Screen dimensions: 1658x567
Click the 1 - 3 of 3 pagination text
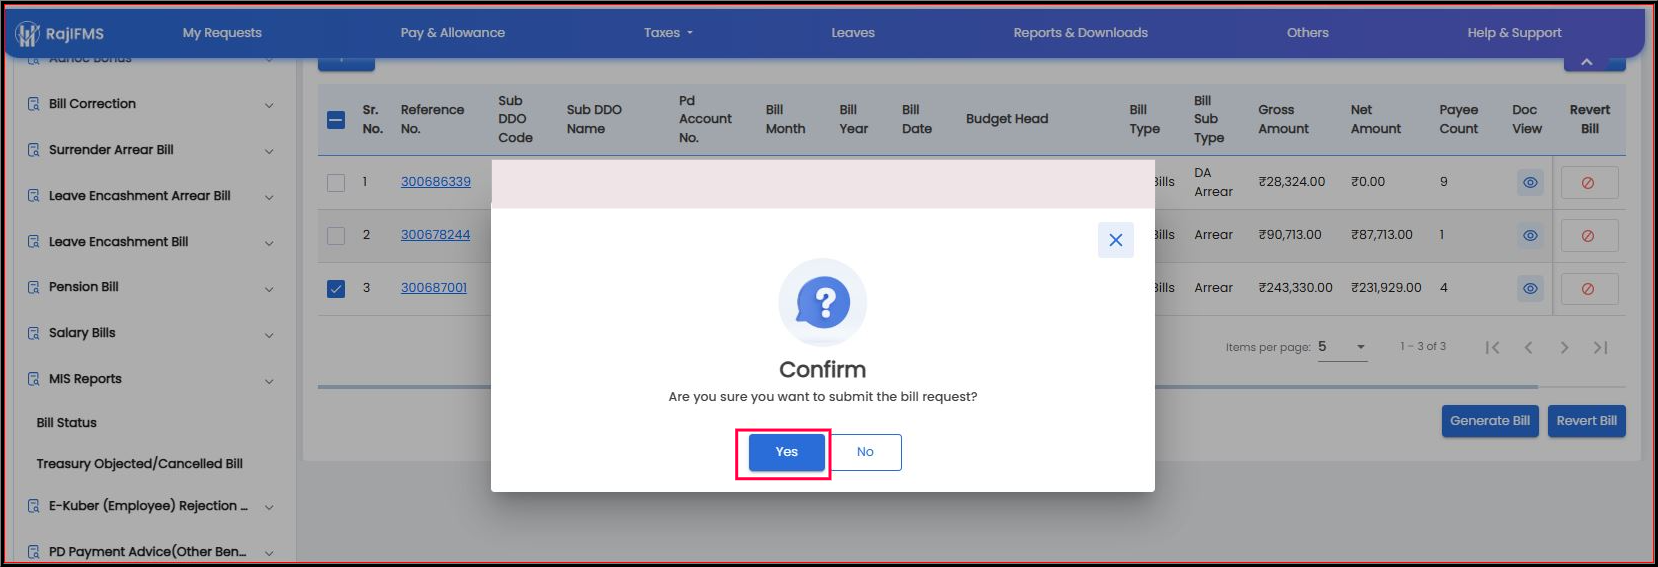coord(1423,346)
